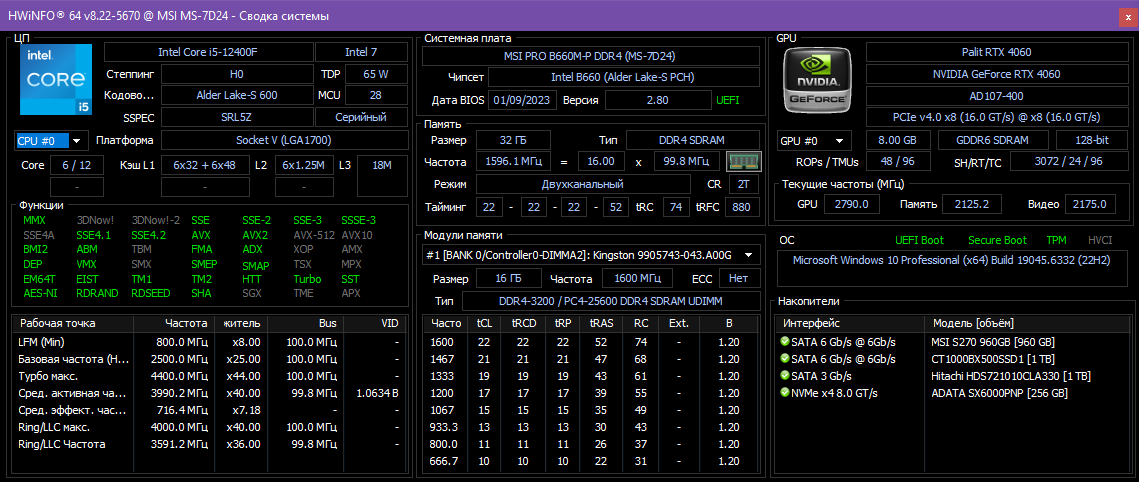
Task: Click the Turbo feature flag
Action: click(x=307, y=279)
